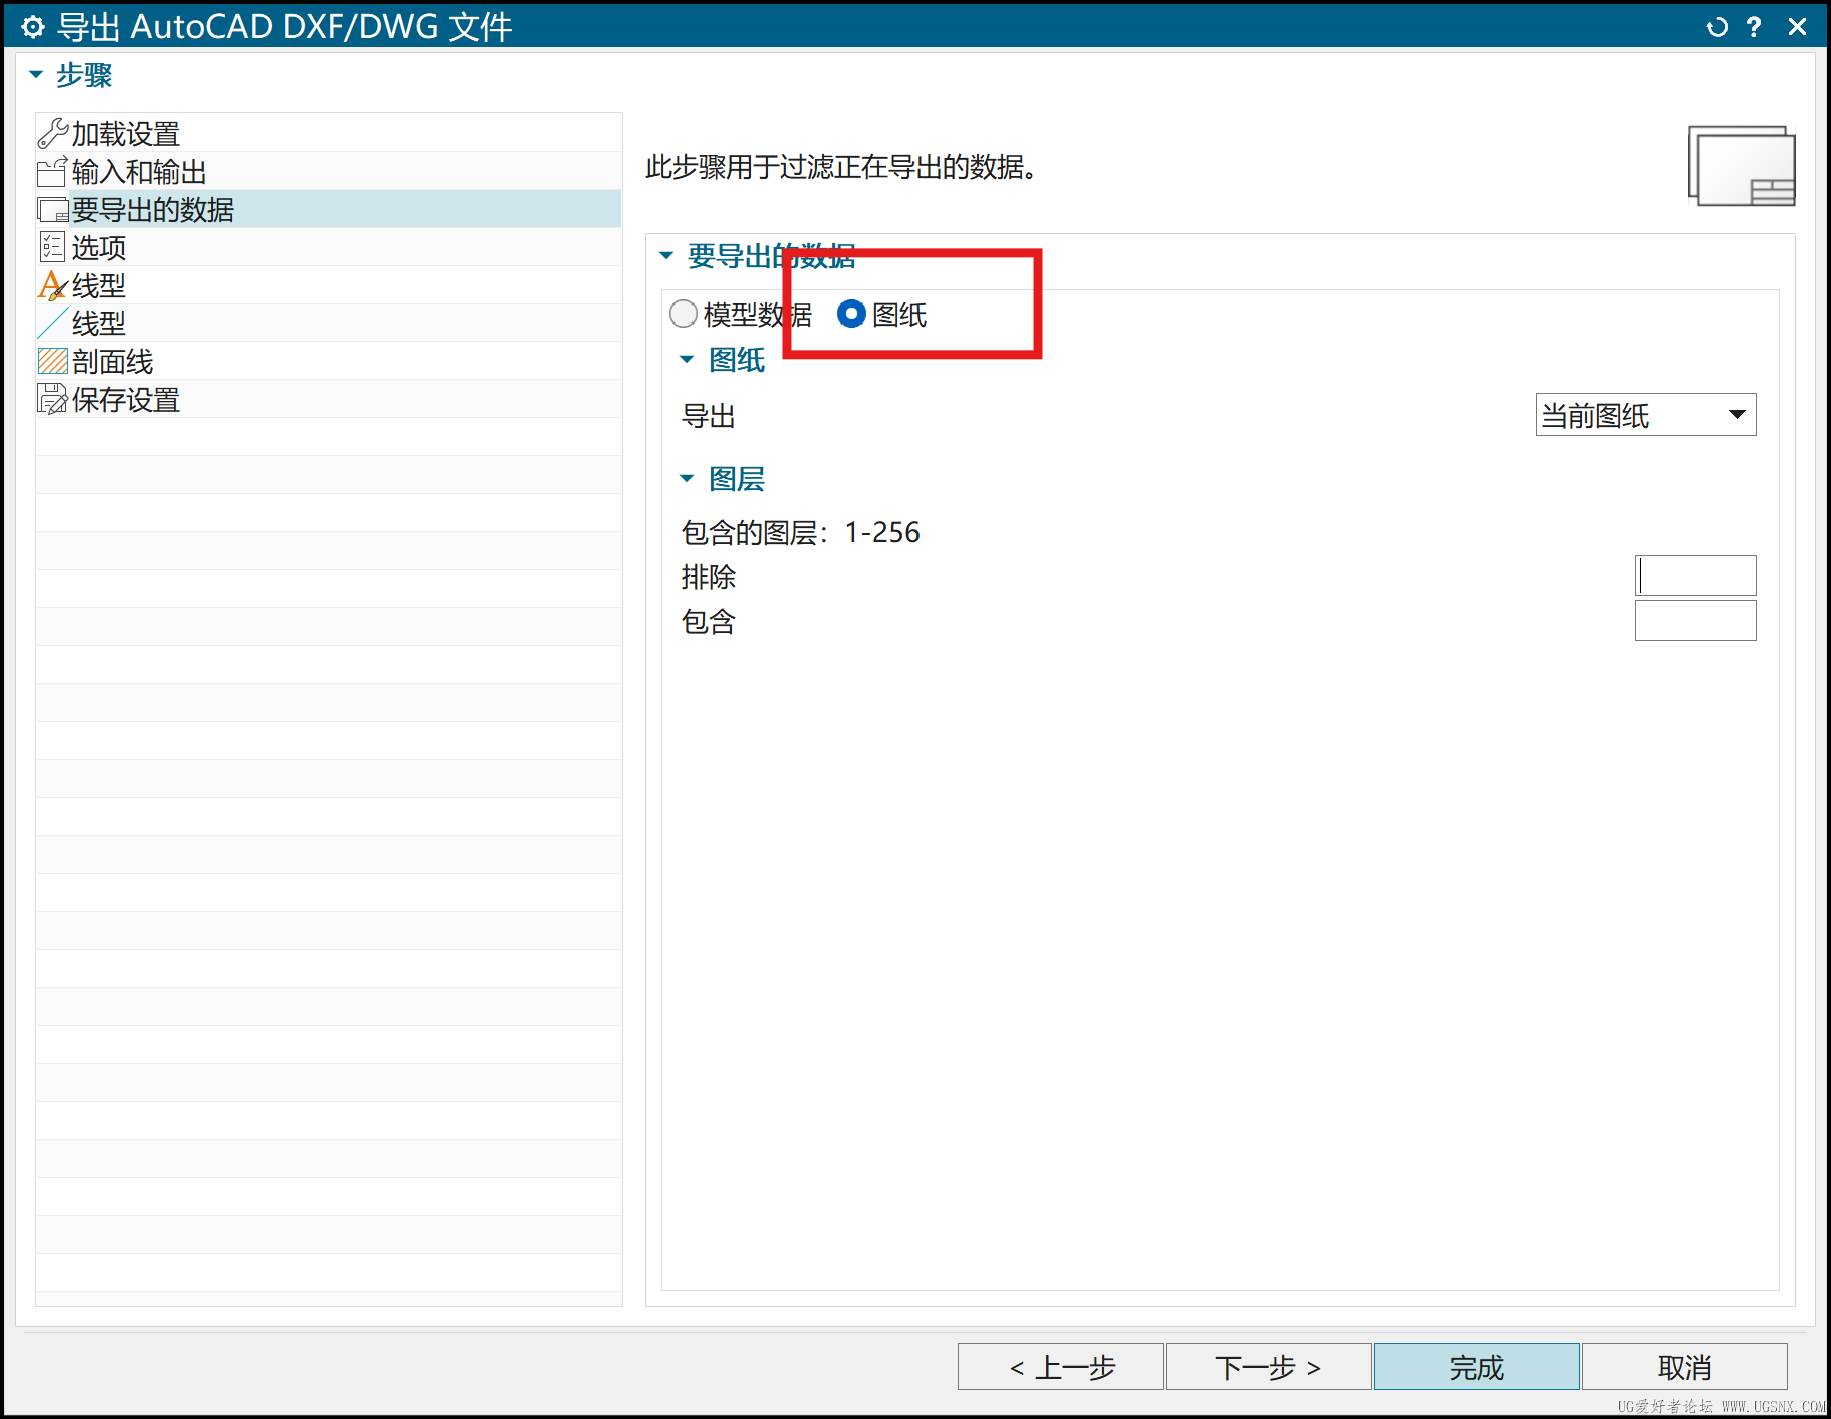Click the 上一步 button
Viewport: 1831px width, 1419px height.
point(1060,1367)
